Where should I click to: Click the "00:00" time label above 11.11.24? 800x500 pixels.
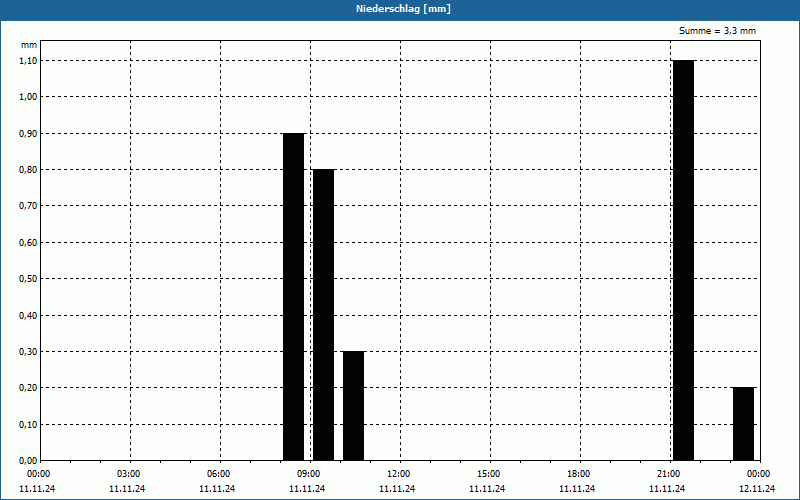point(39,474)
